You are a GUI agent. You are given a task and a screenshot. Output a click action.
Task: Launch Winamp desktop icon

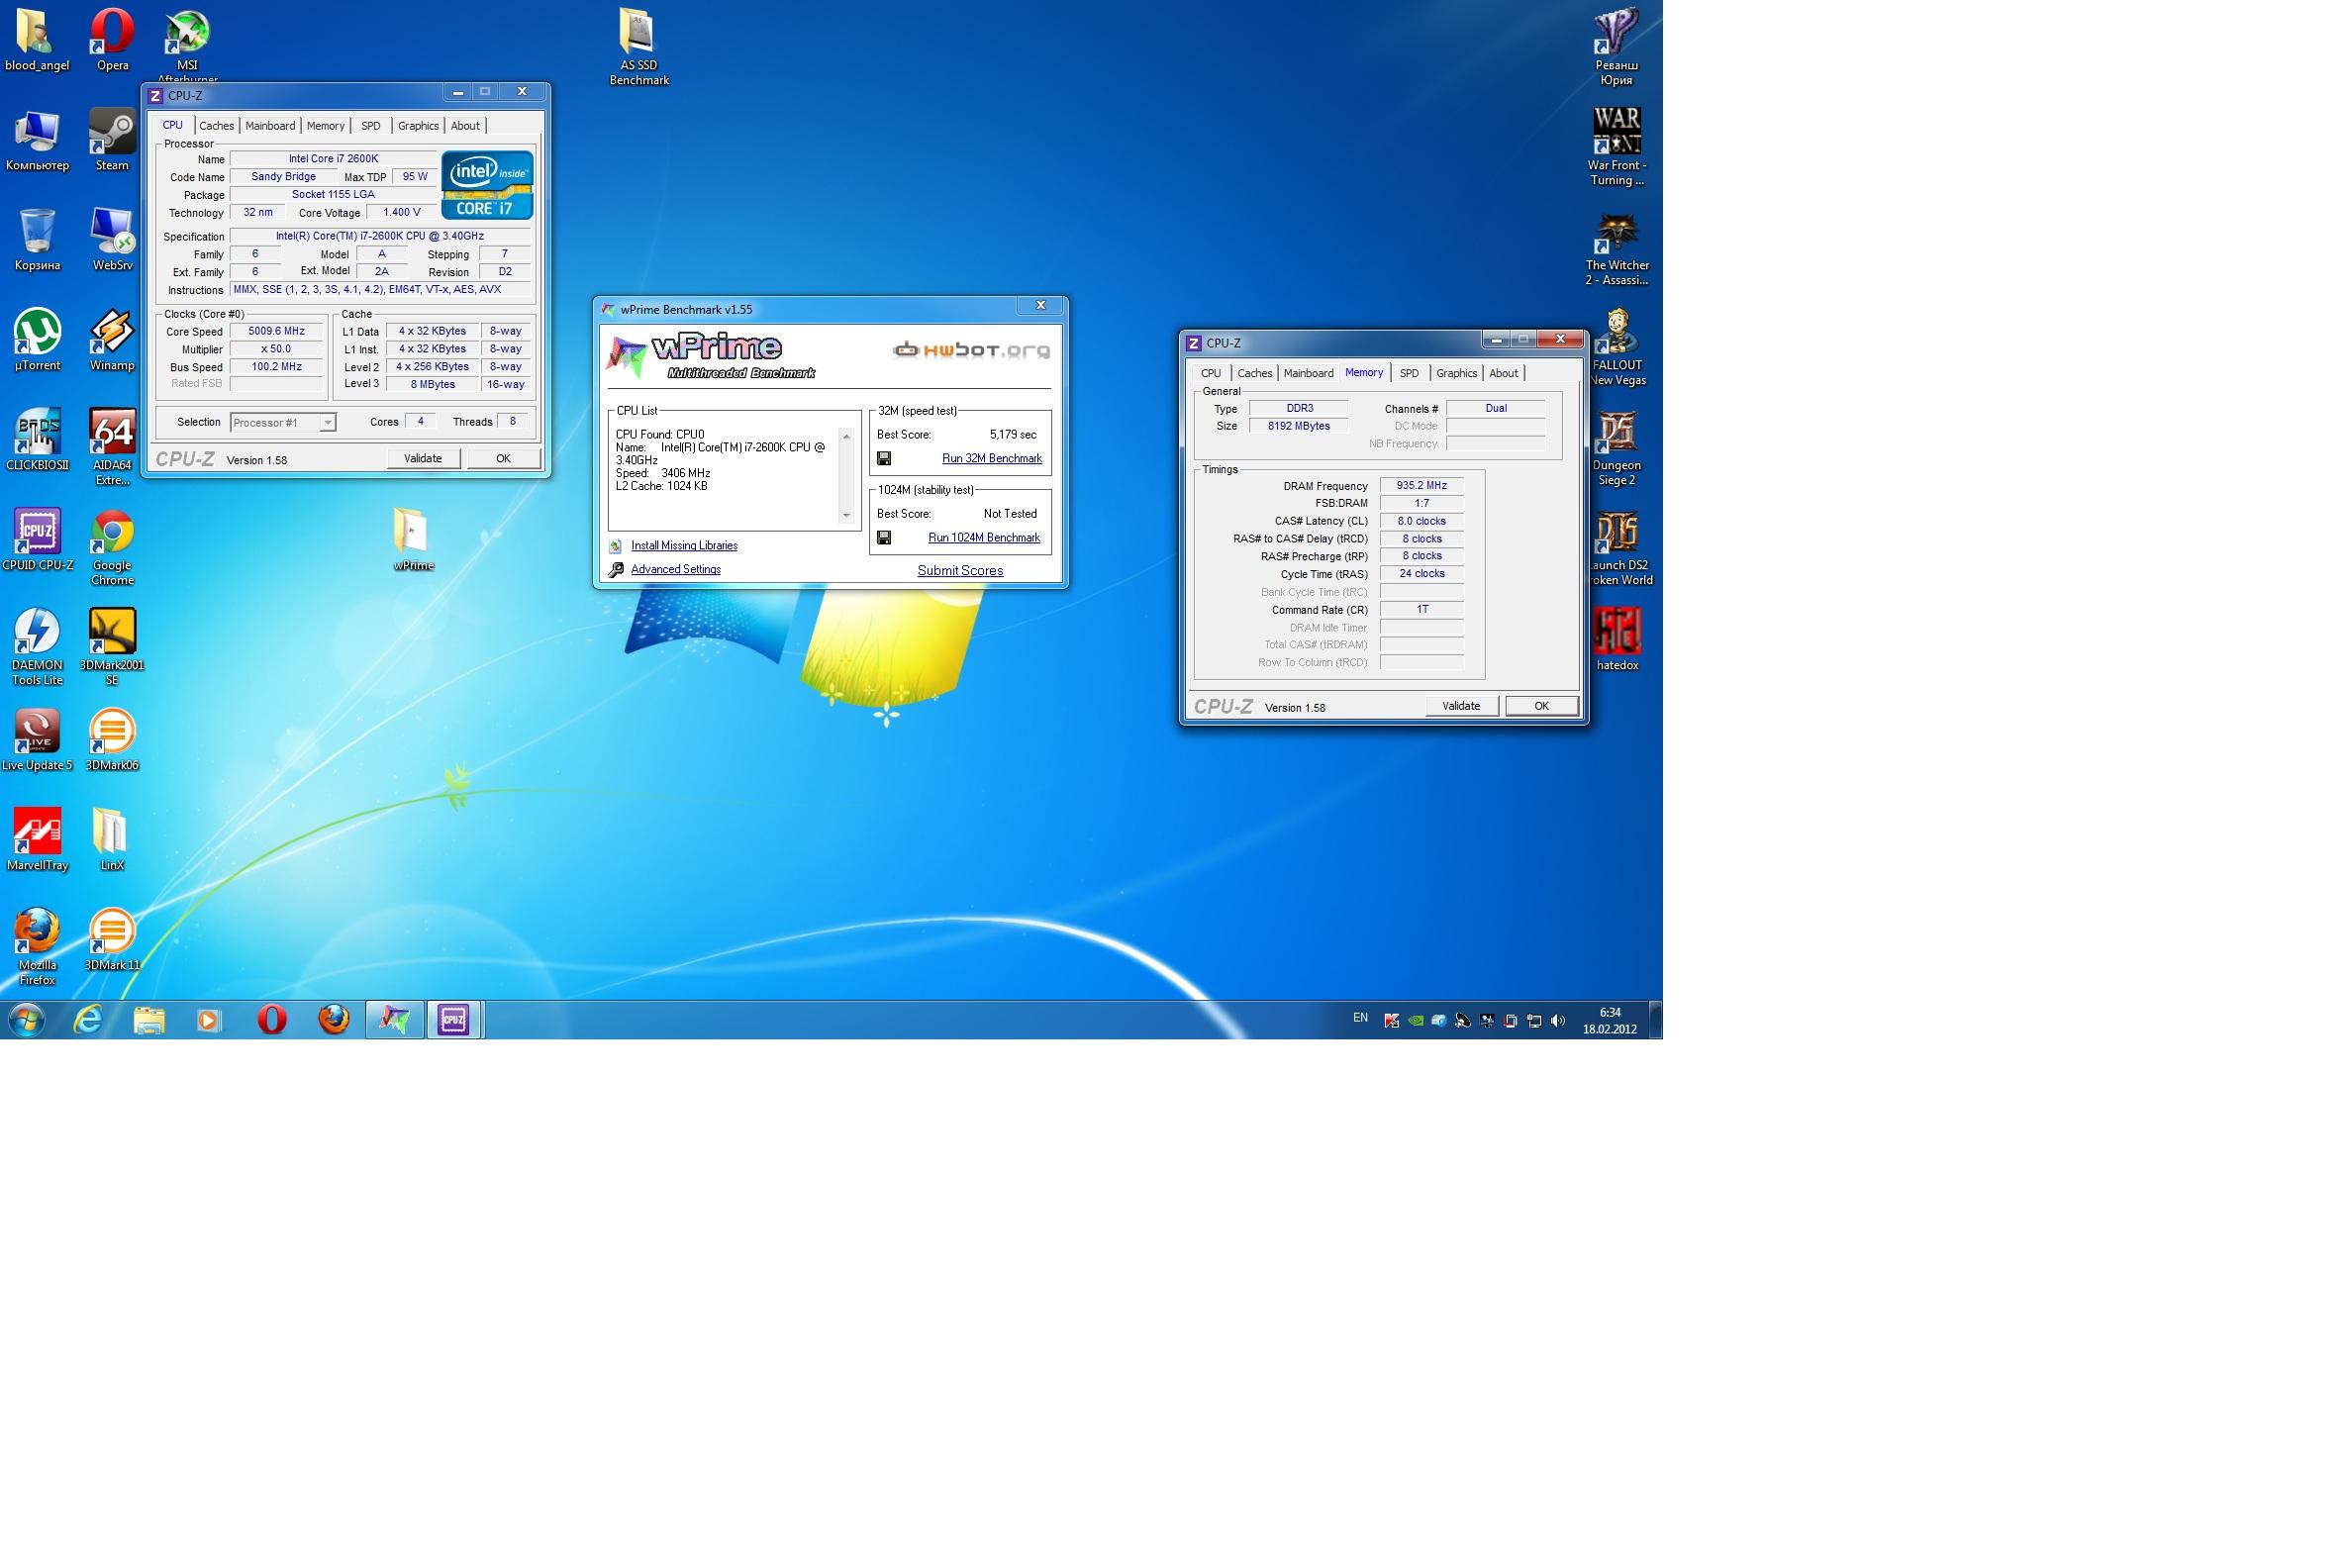(x=112, y=339)
